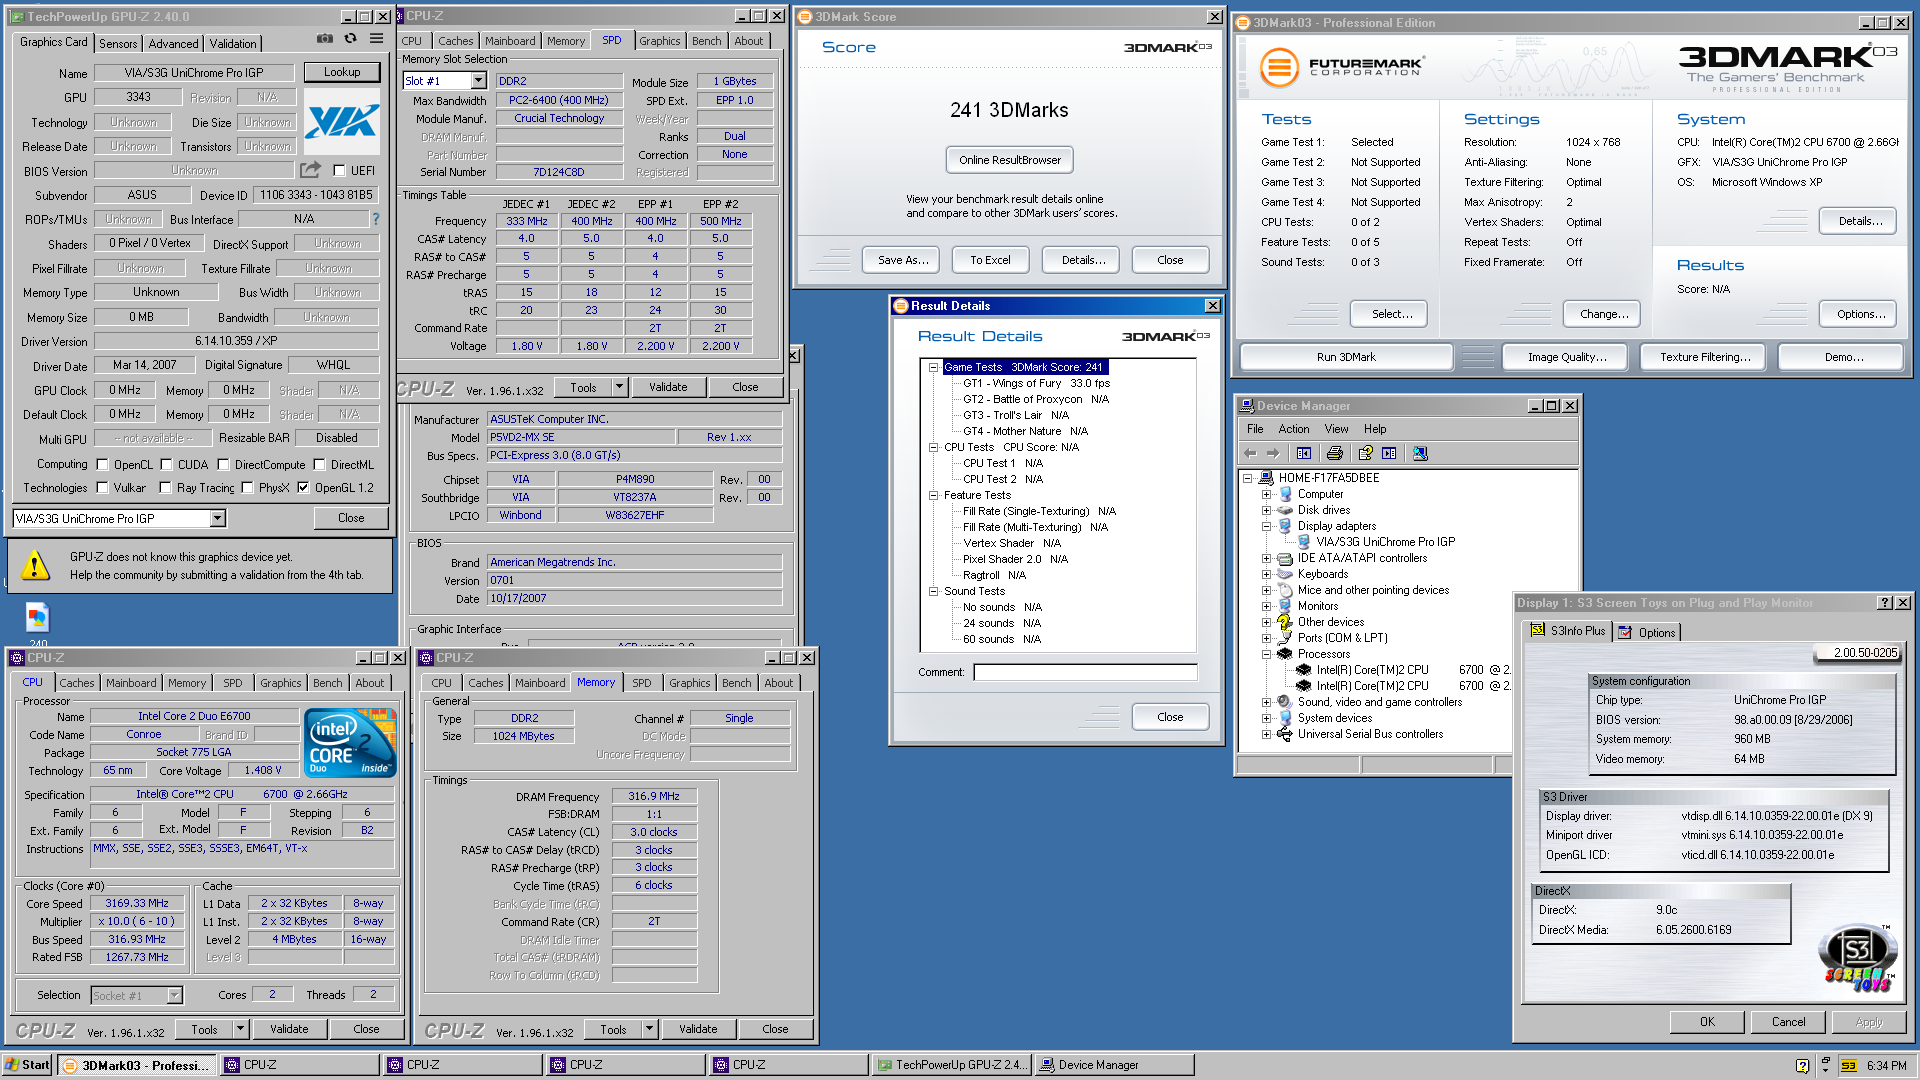
Task: Click the Run 3DMark button
Action: pos(1346,357)
